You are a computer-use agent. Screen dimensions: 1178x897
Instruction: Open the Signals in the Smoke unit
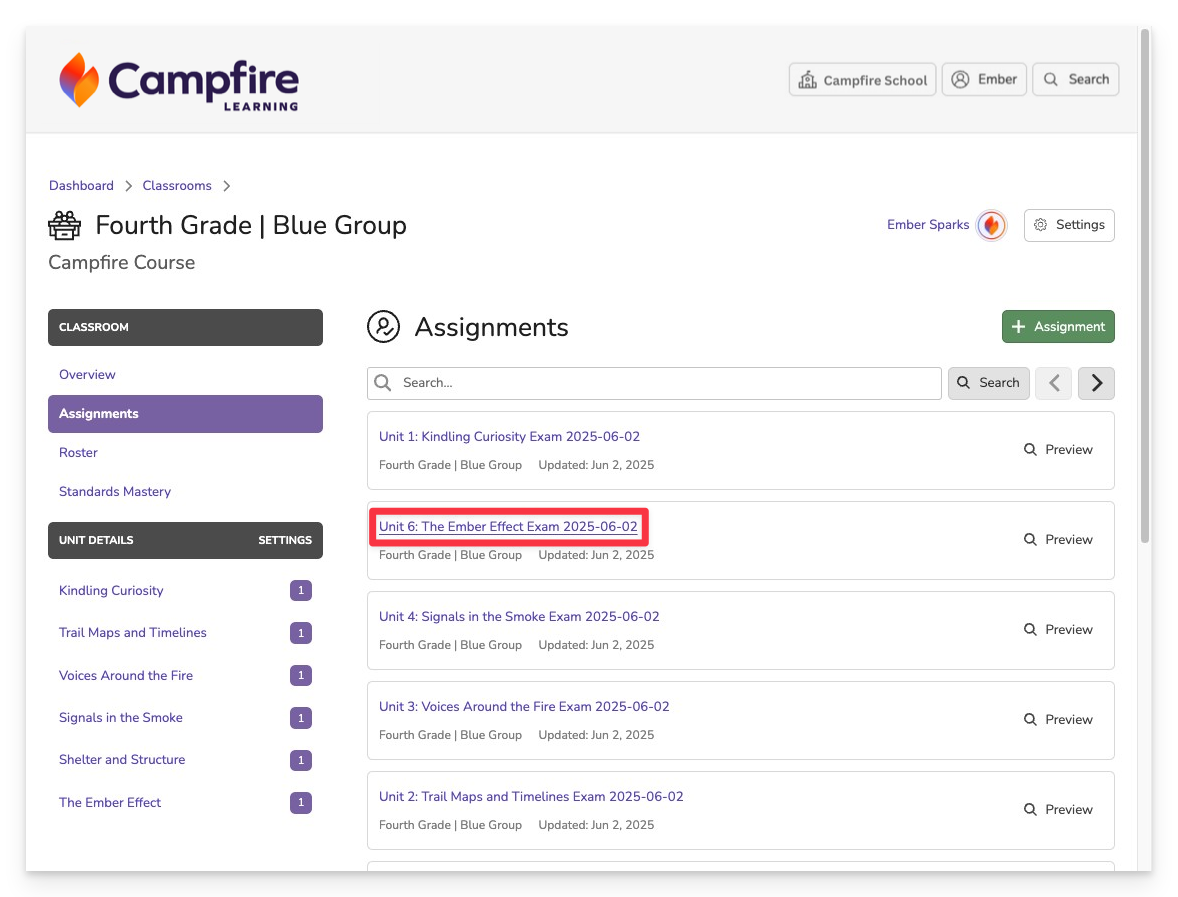(x=121, y=717)
